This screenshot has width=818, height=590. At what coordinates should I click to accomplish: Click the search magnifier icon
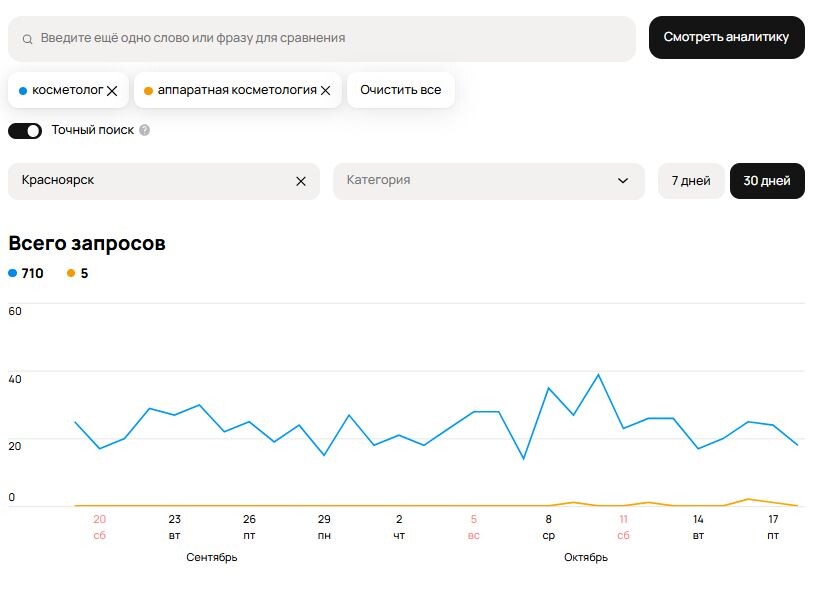(x=28, y=39)
